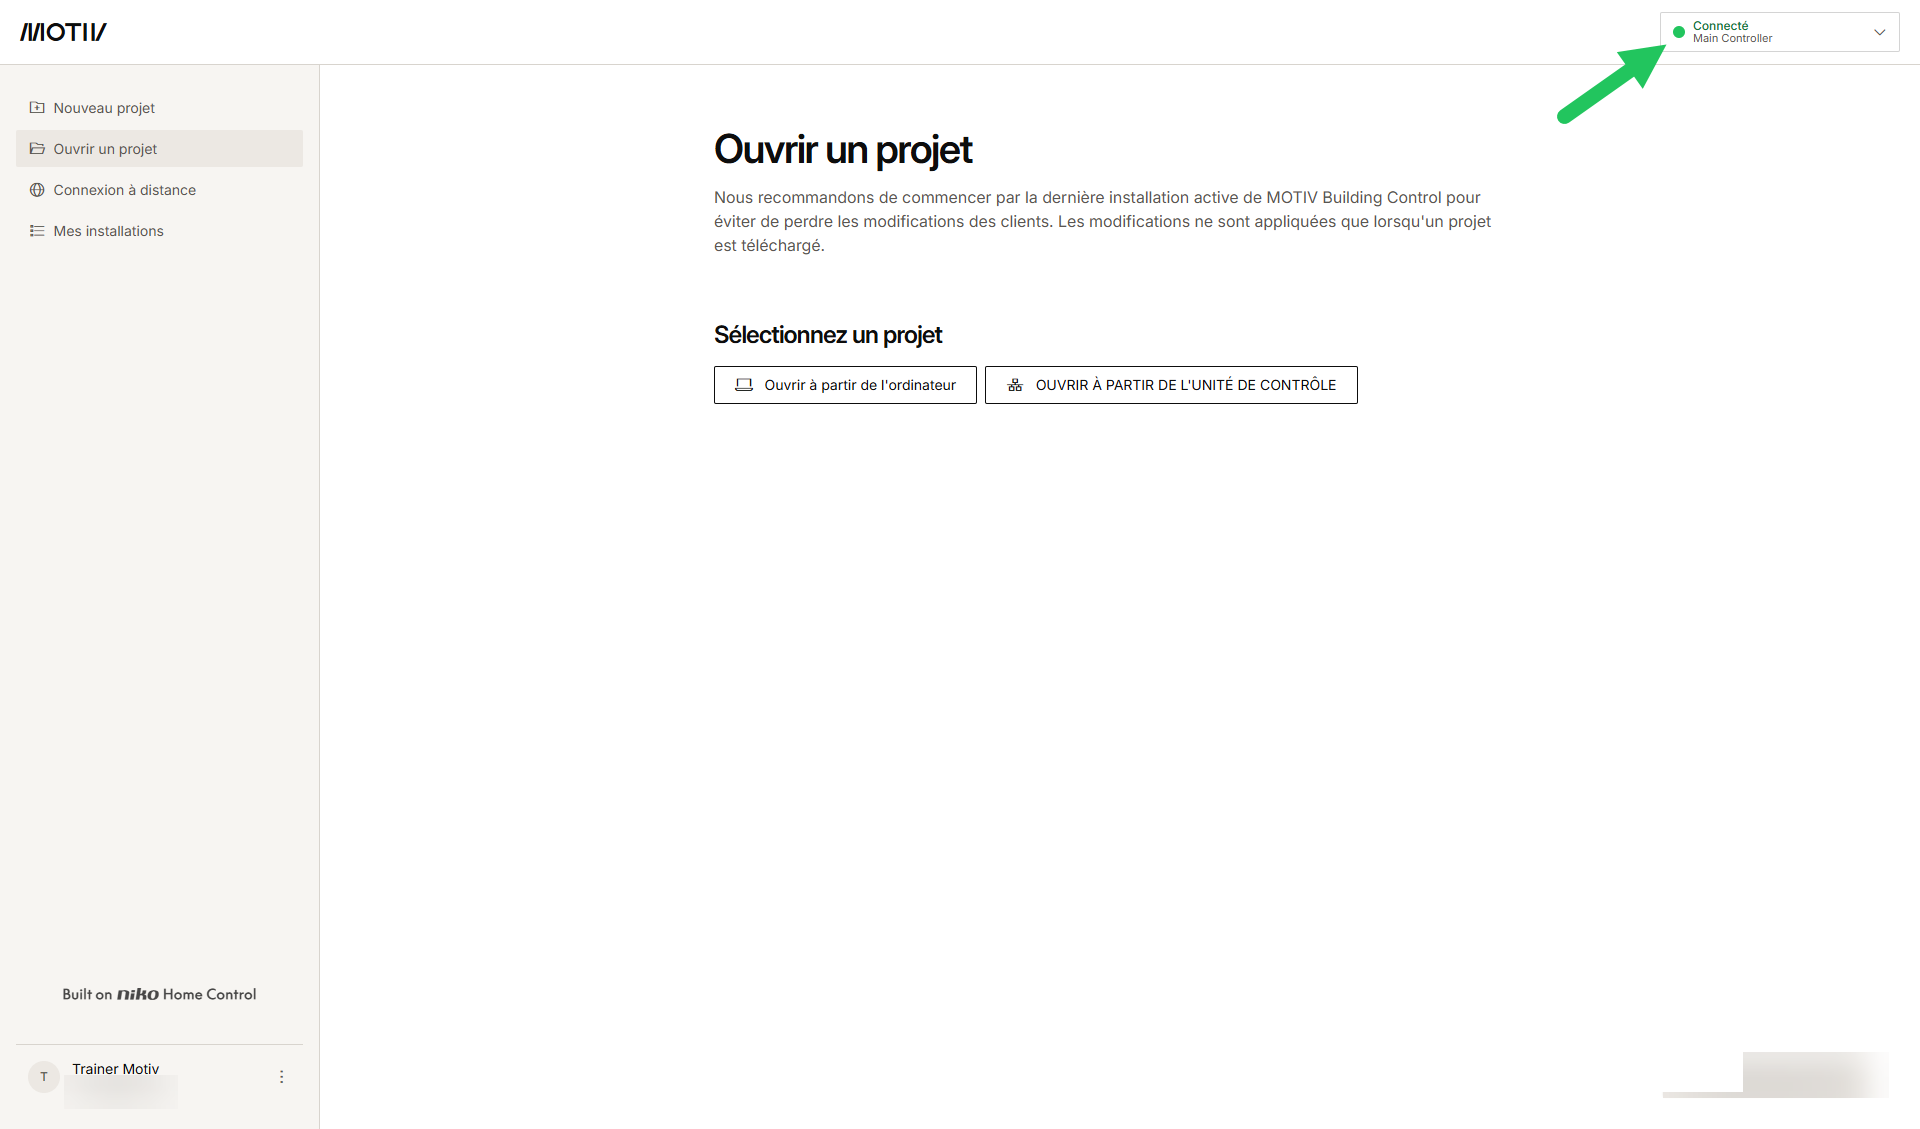Click the list icon for Mes installations

point(37,231)
